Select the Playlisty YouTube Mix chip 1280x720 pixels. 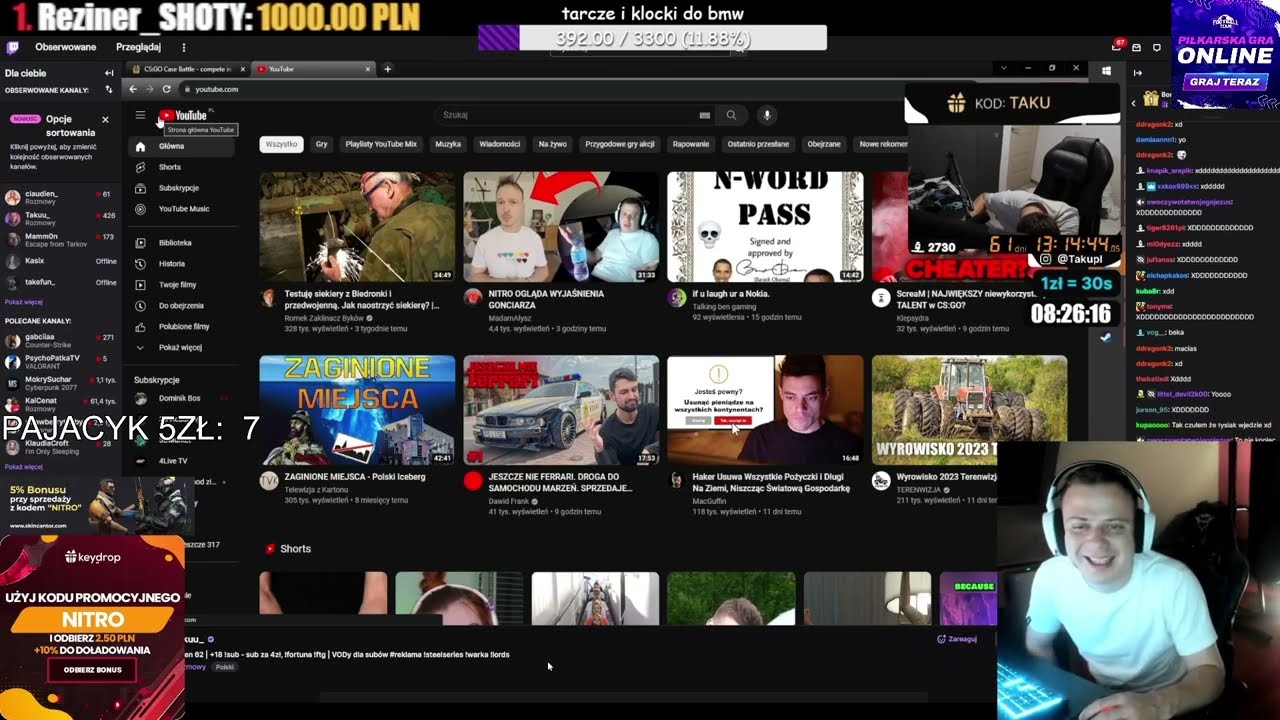[381, 144]
